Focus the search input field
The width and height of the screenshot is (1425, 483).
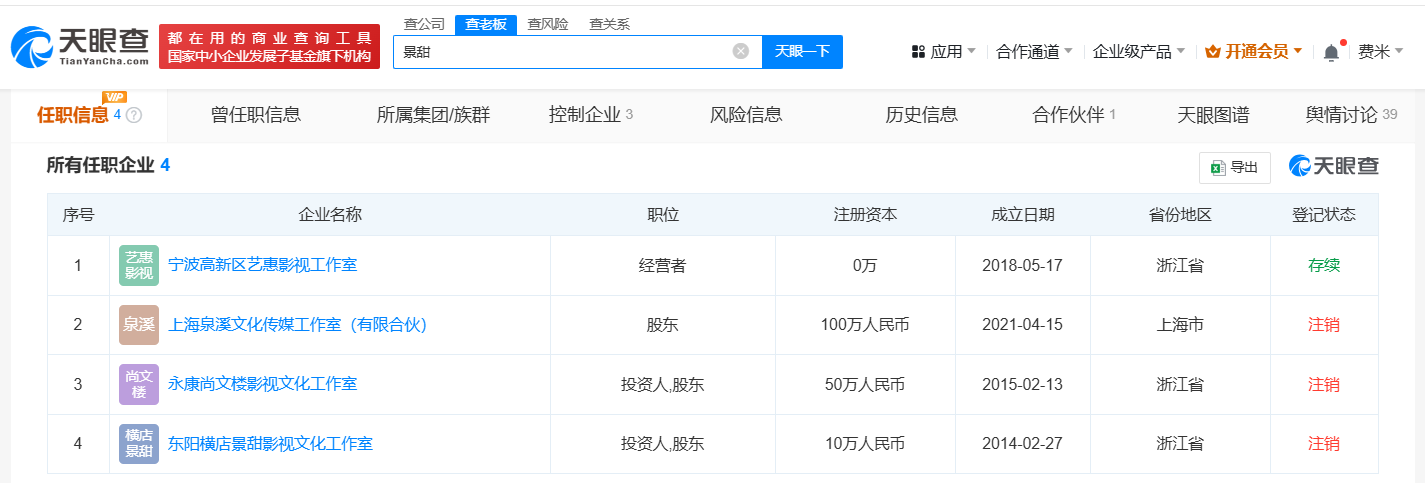[560, 51]
